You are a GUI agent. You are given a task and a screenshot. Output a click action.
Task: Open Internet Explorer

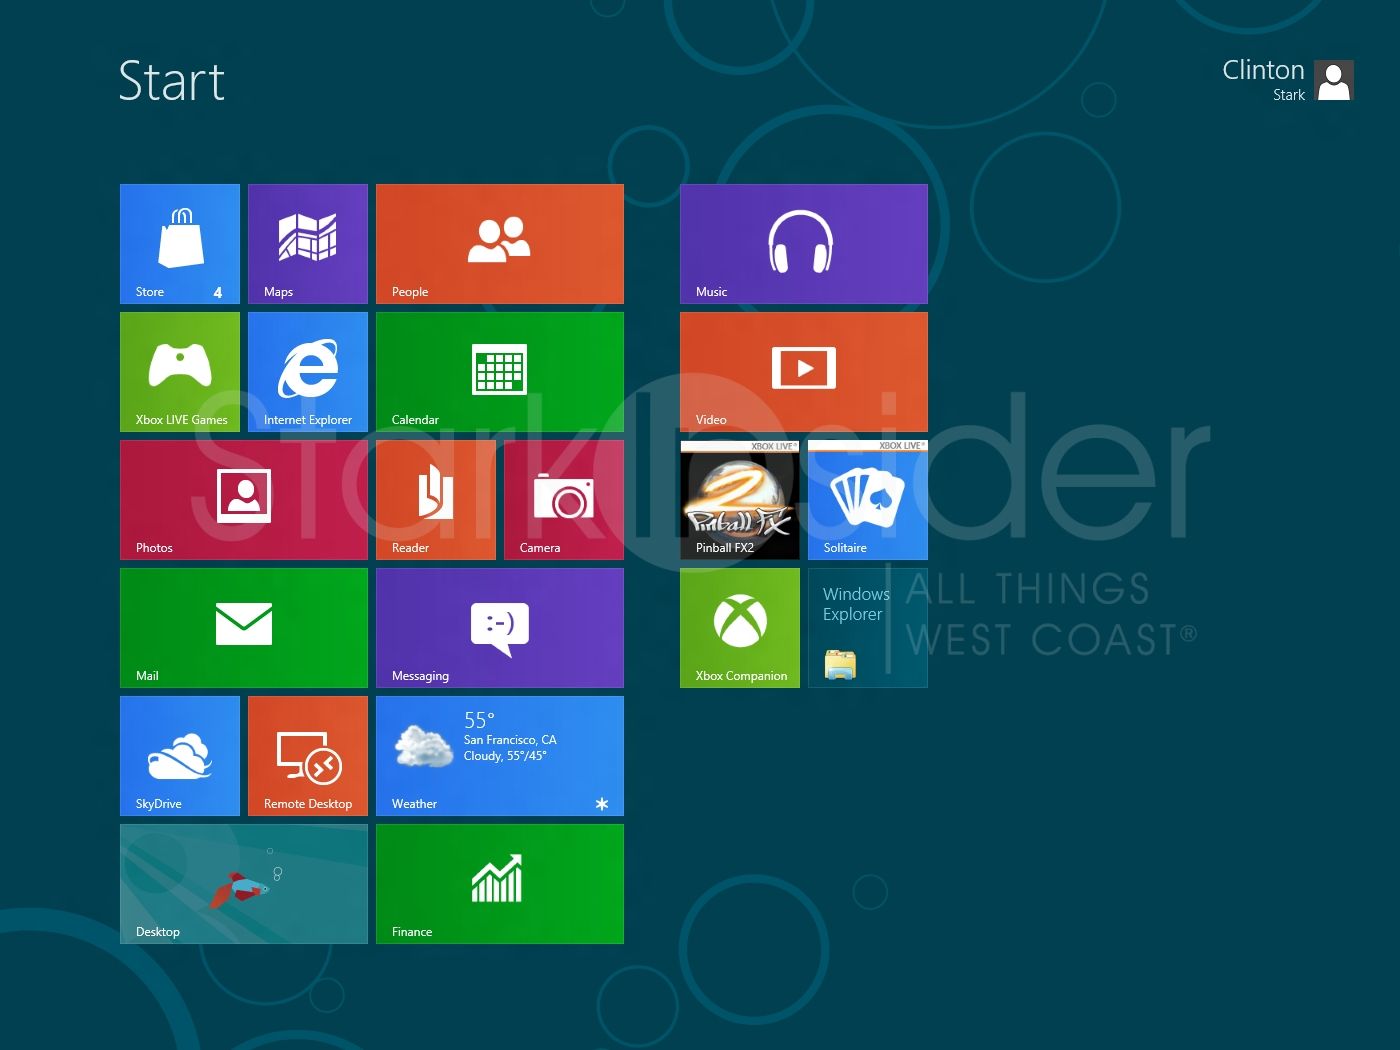pos(307,371)
